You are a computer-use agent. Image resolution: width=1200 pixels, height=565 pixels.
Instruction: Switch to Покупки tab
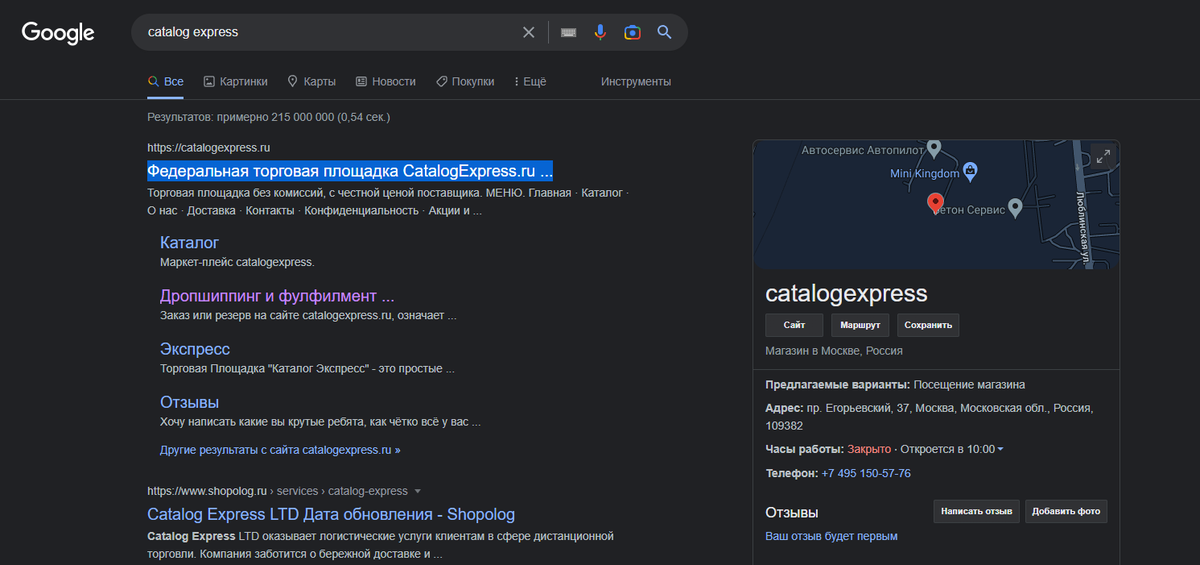465,81
